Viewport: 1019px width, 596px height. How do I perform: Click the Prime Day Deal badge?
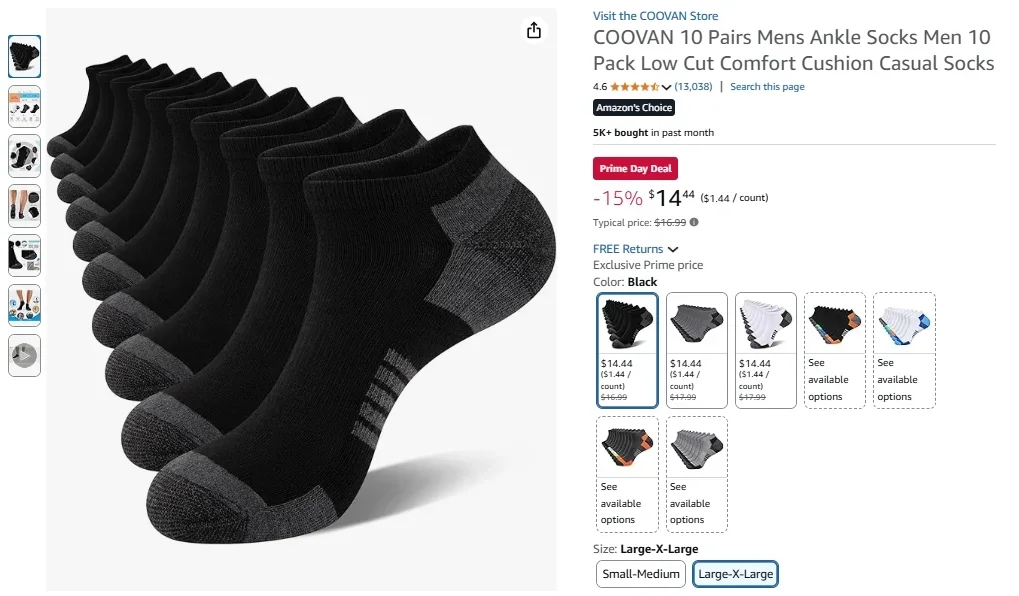pyautogui.click(x=635, y=168)
